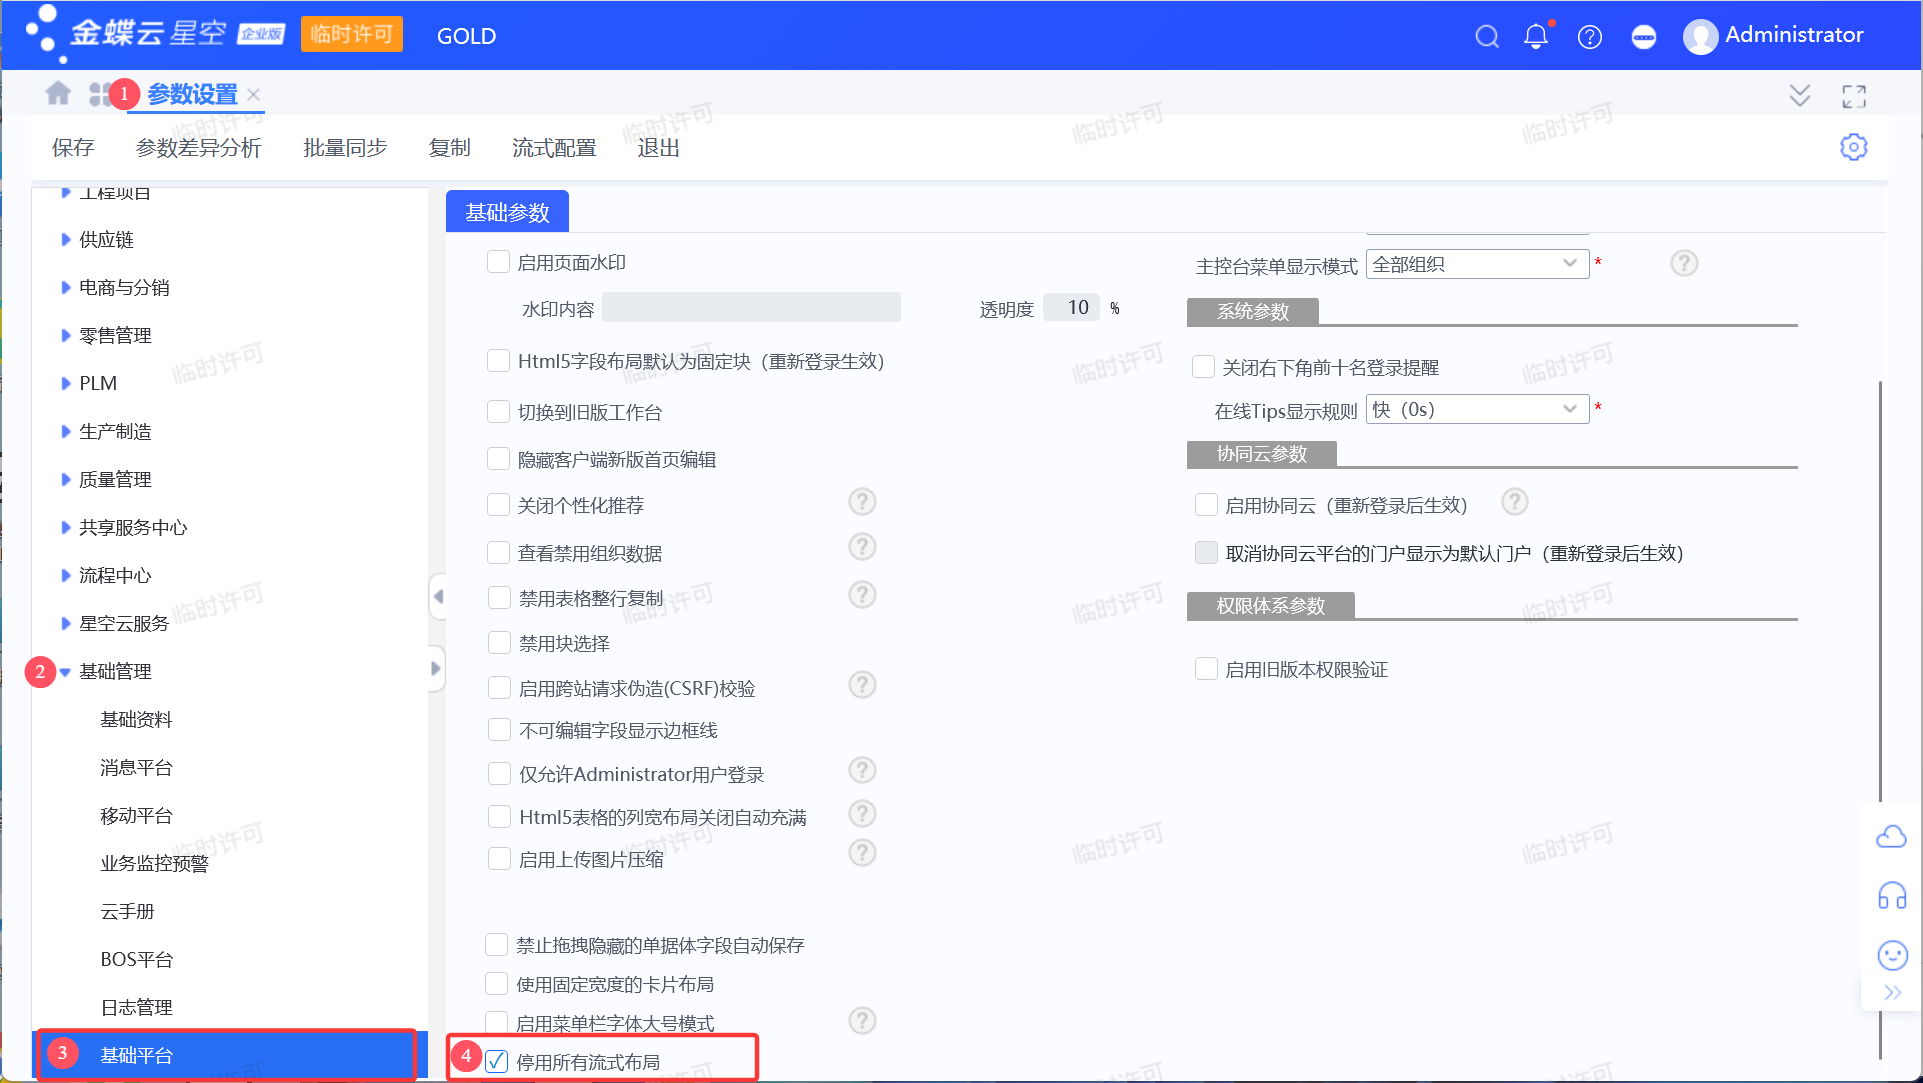Expand the 供应链 tree node
1923x1083 pixels.
coord(66,240)
